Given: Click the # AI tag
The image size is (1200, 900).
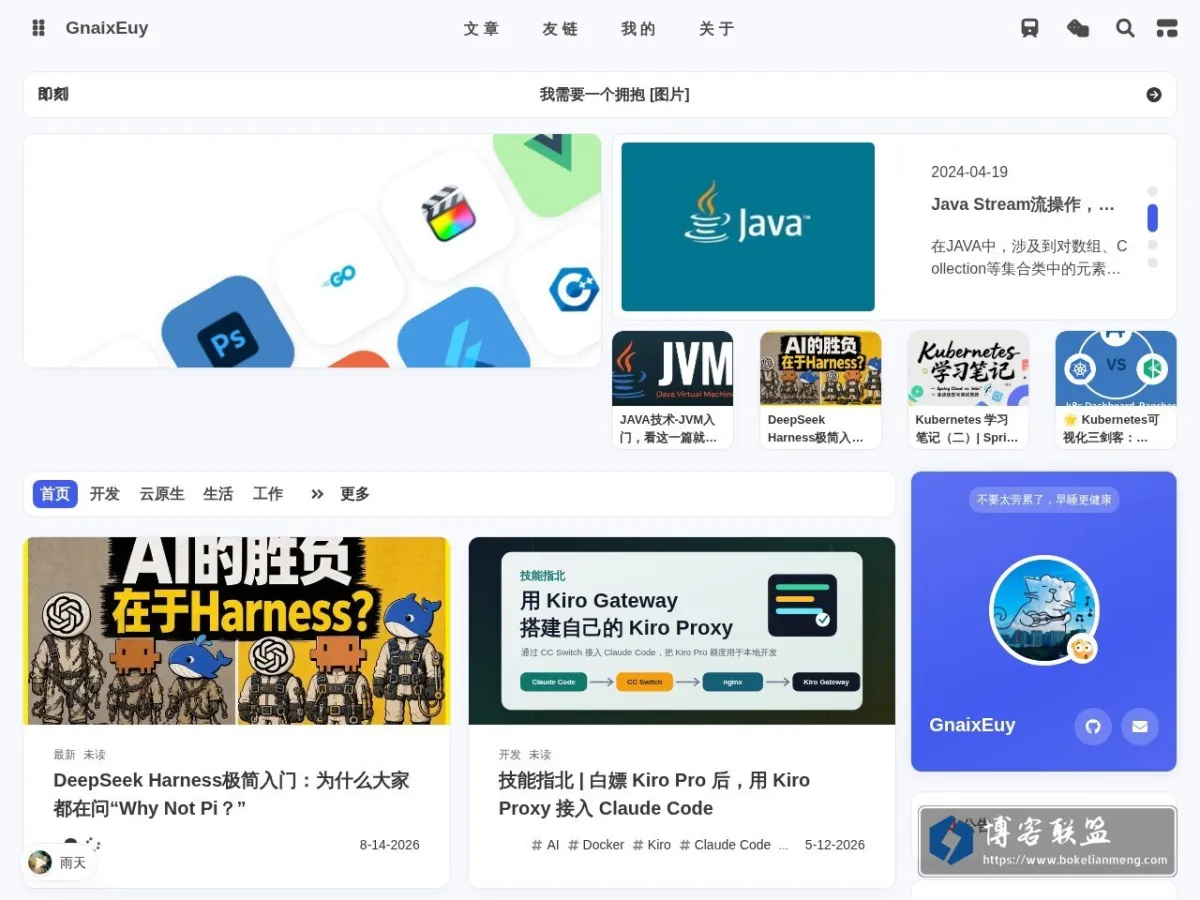Looking at the screenshot, I should [546, 845].
